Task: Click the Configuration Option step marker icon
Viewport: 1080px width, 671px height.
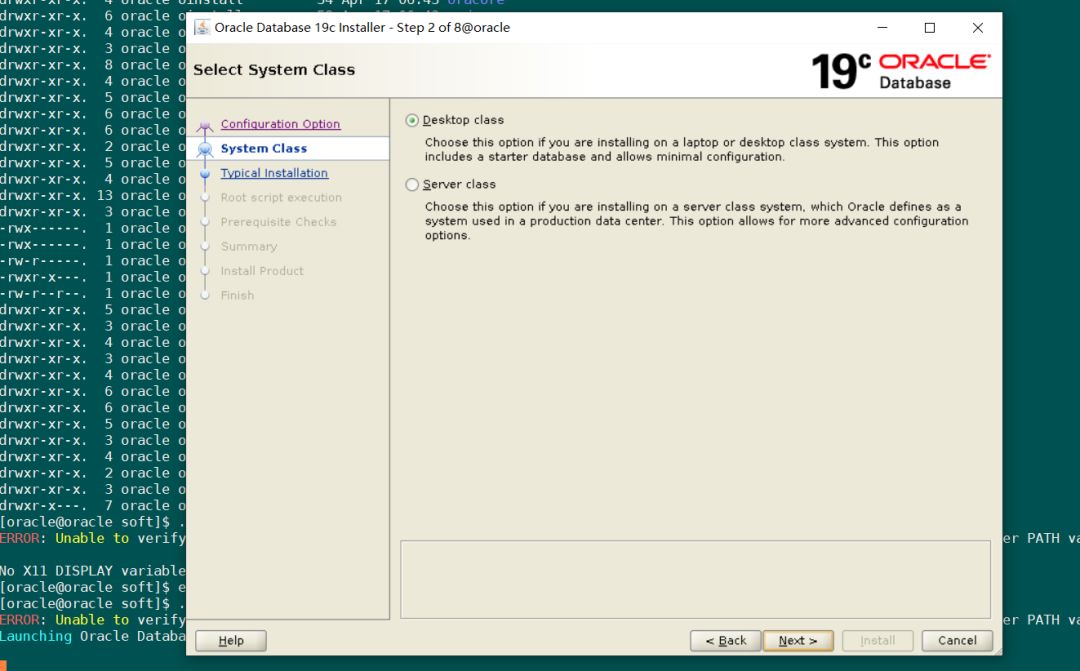Action: pos(205,125)
